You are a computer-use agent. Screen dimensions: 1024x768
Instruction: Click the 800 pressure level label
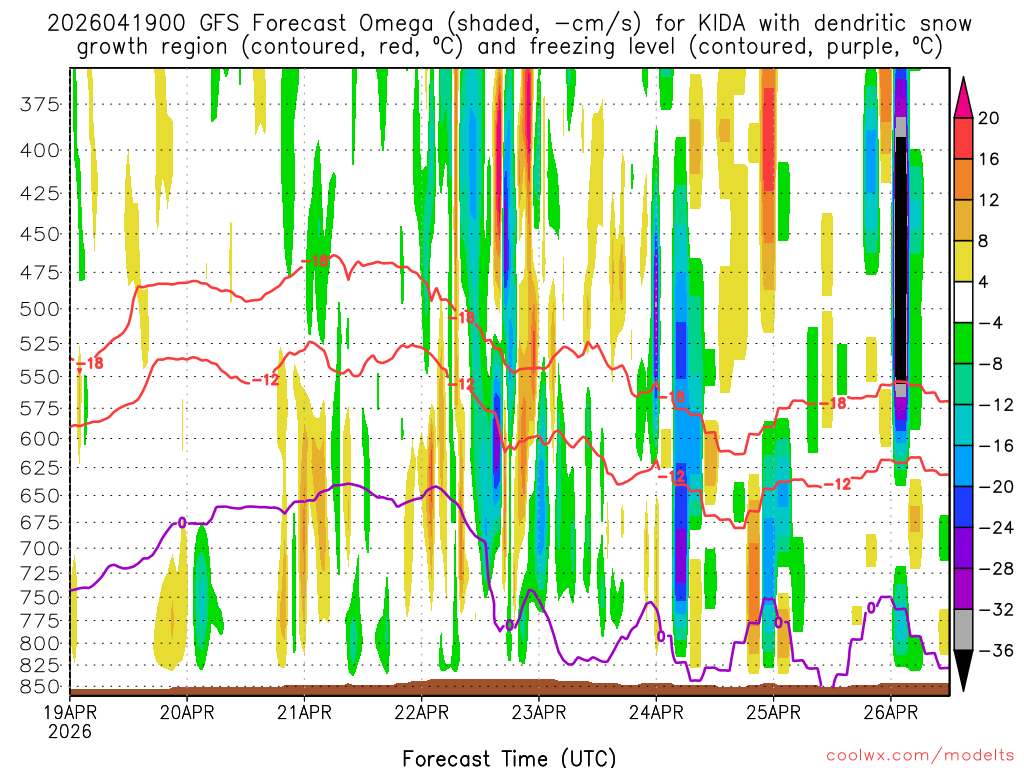pyautogui.click(x=40, y=643)
